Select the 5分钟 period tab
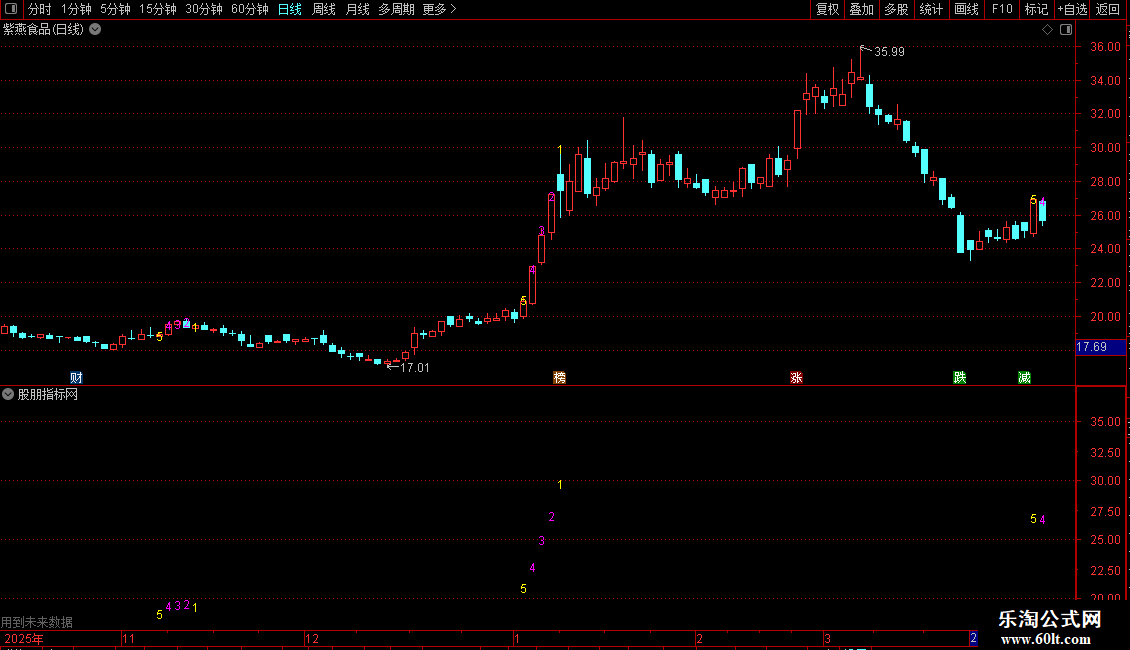Viewport: 1130px width, 650px height. tap(115, 9)
